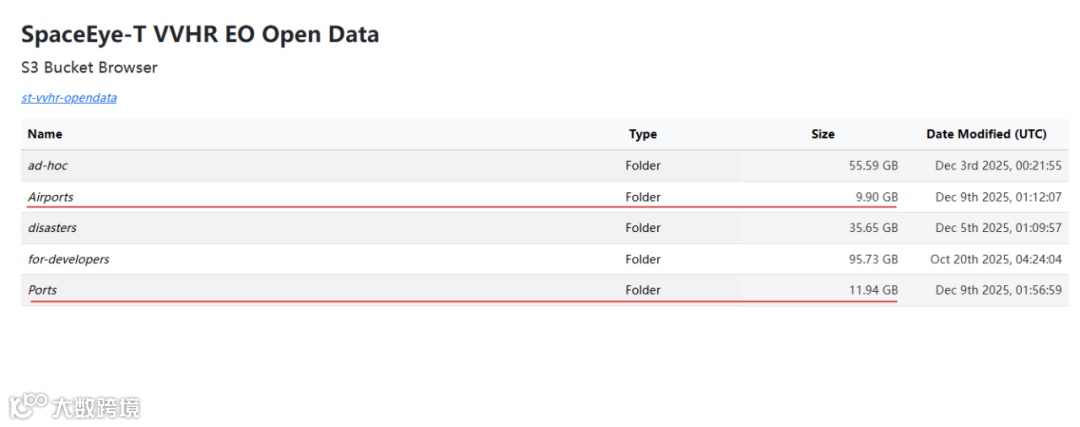Click the 35.65 GB size value

[x=873, y=228]
